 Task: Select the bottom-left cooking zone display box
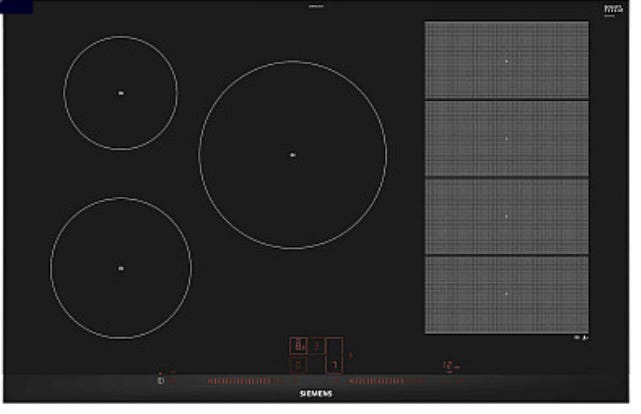298,364
